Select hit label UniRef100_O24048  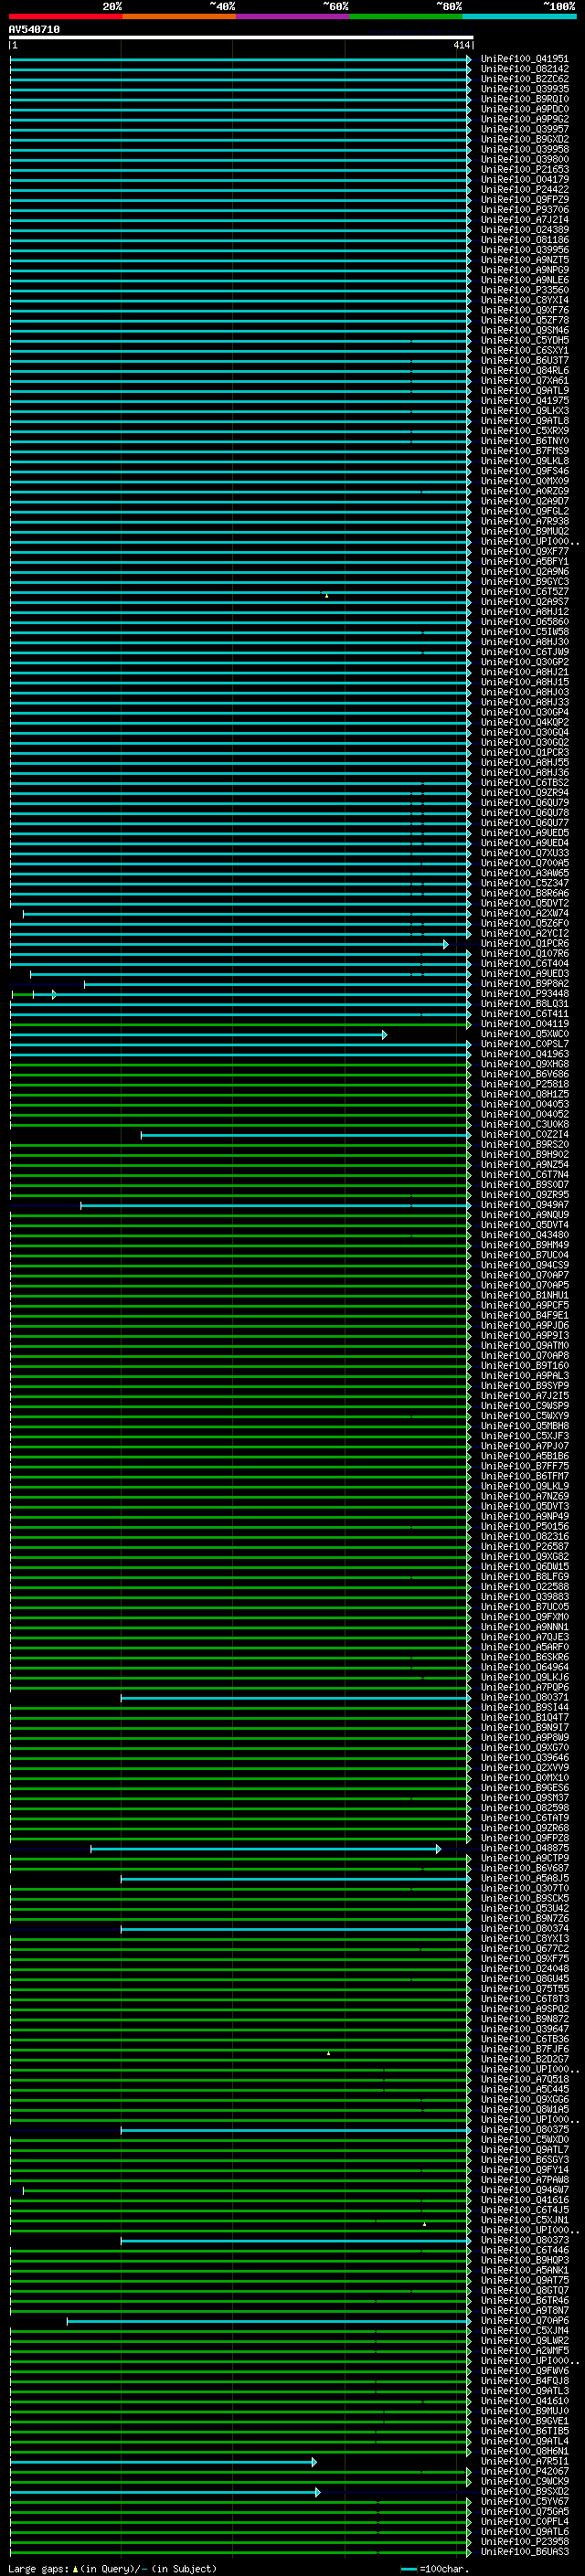525,1969
